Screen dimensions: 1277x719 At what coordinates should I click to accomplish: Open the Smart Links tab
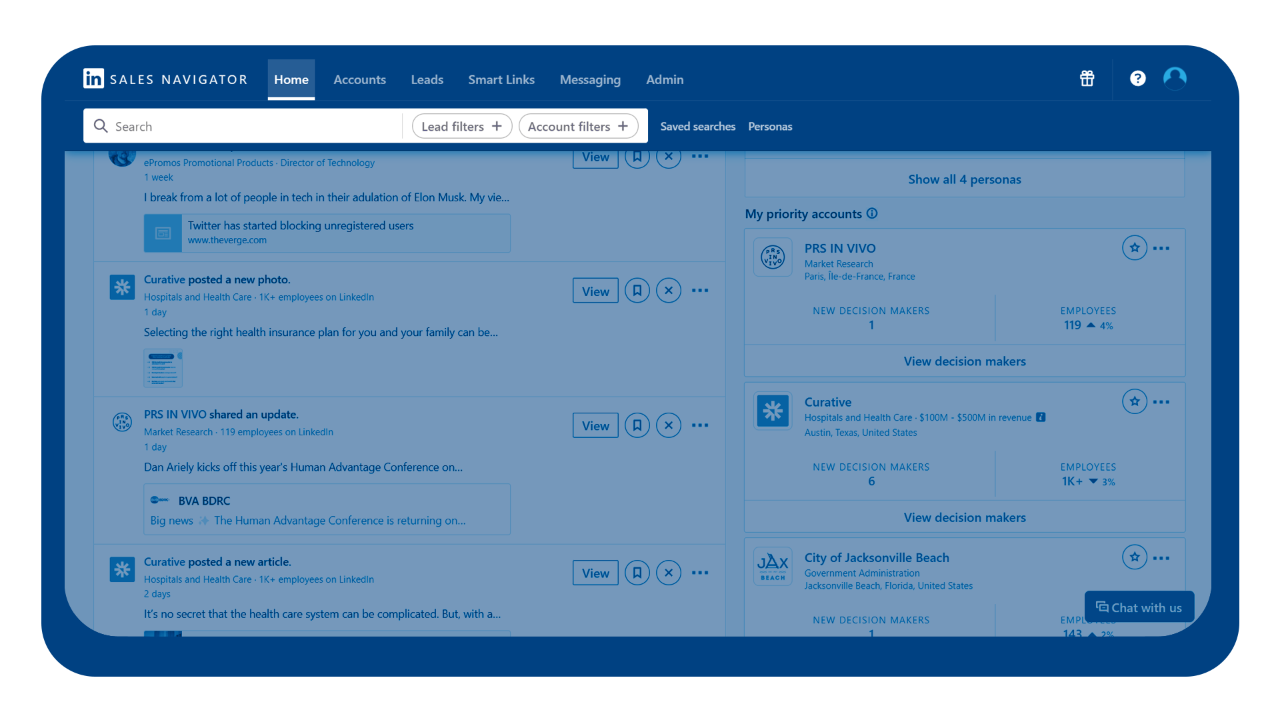(x=501, y=80)
